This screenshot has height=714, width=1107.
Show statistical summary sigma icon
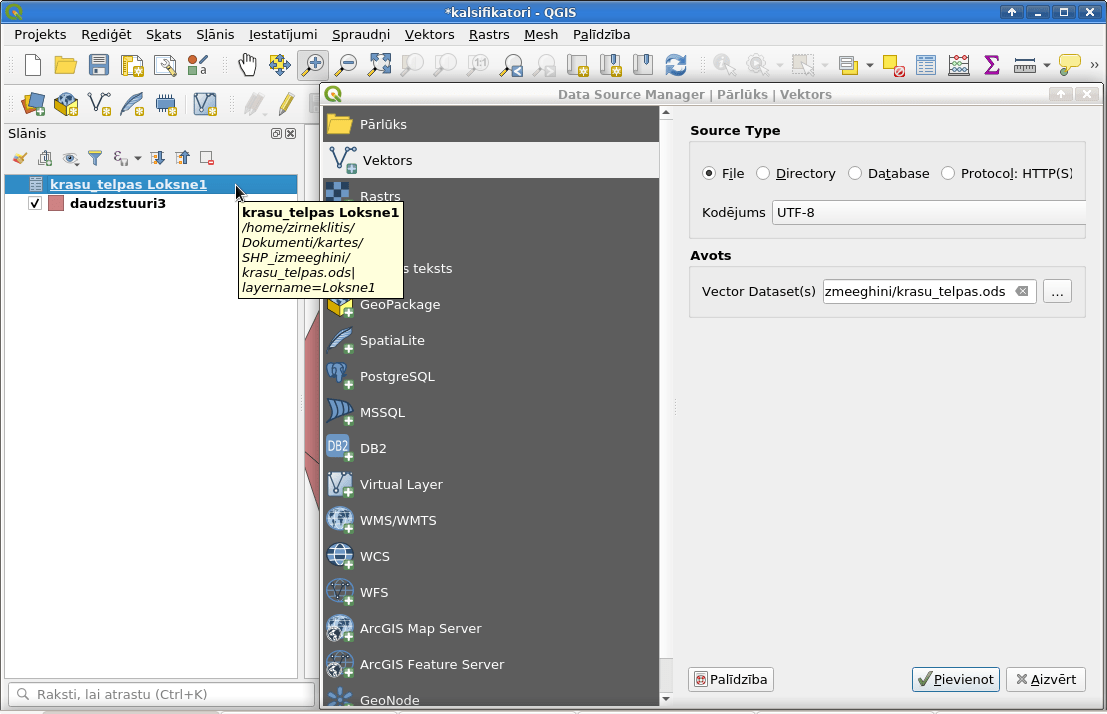pyautogui.click(x=992, y=66)
